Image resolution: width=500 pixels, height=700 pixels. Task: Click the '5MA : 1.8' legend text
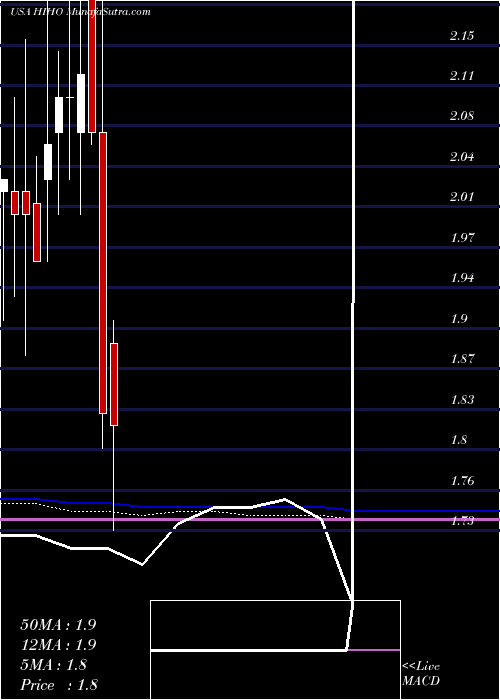(x=54, y=665)
